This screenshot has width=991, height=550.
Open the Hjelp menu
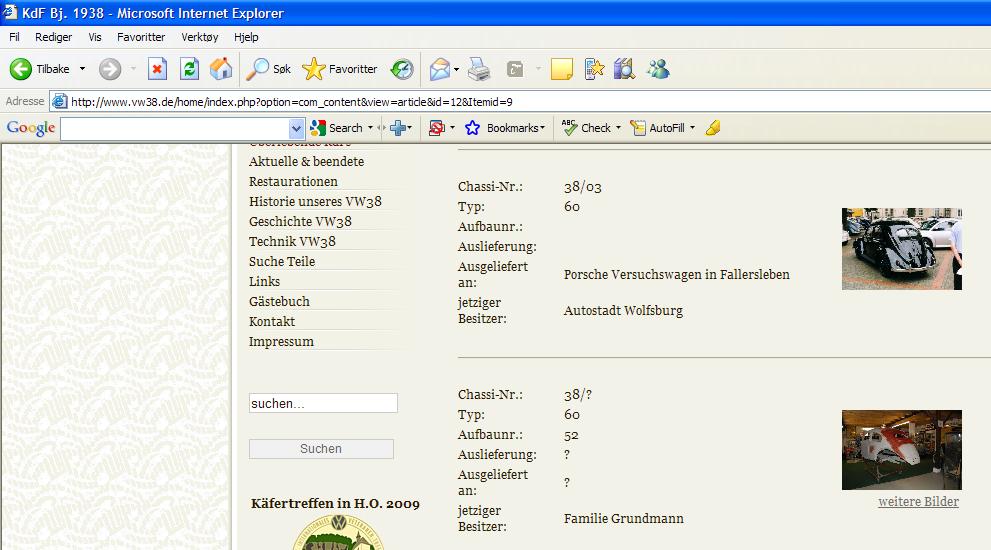pos(246,37)
